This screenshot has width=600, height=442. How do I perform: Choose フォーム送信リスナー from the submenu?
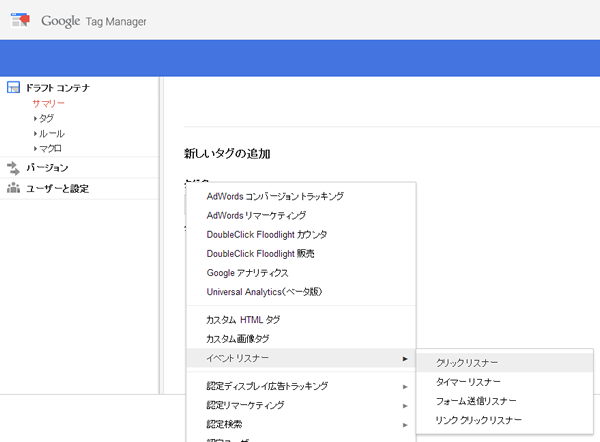pos(505,401)
